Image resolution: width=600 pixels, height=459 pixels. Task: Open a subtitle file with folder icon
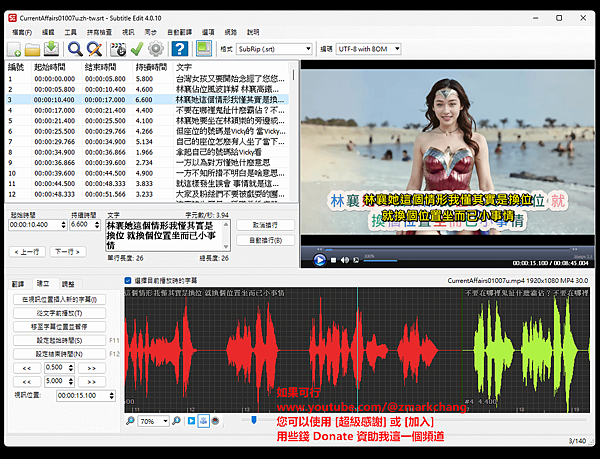(x=33, y=49)
